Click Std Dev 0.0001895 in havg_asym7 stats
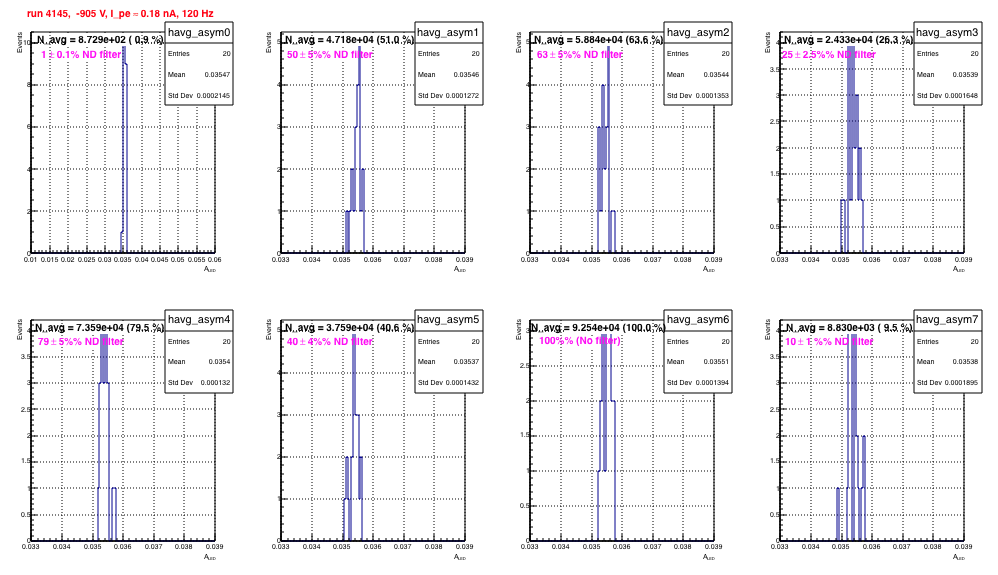Image resolution: width=998 pixels, height=575 pixels. pyautogui.click(x=947, y=383)
